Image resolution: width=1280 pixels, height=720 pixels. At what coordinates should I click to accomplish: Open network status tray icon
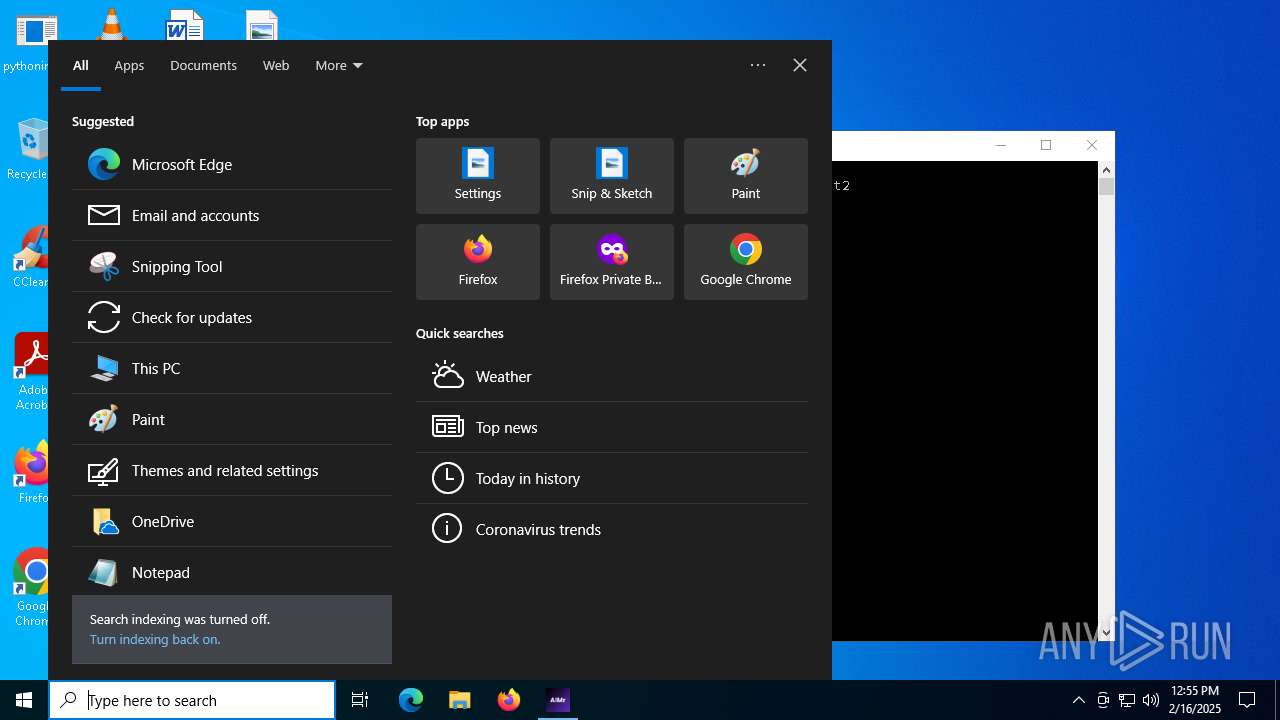point(1127,700)
